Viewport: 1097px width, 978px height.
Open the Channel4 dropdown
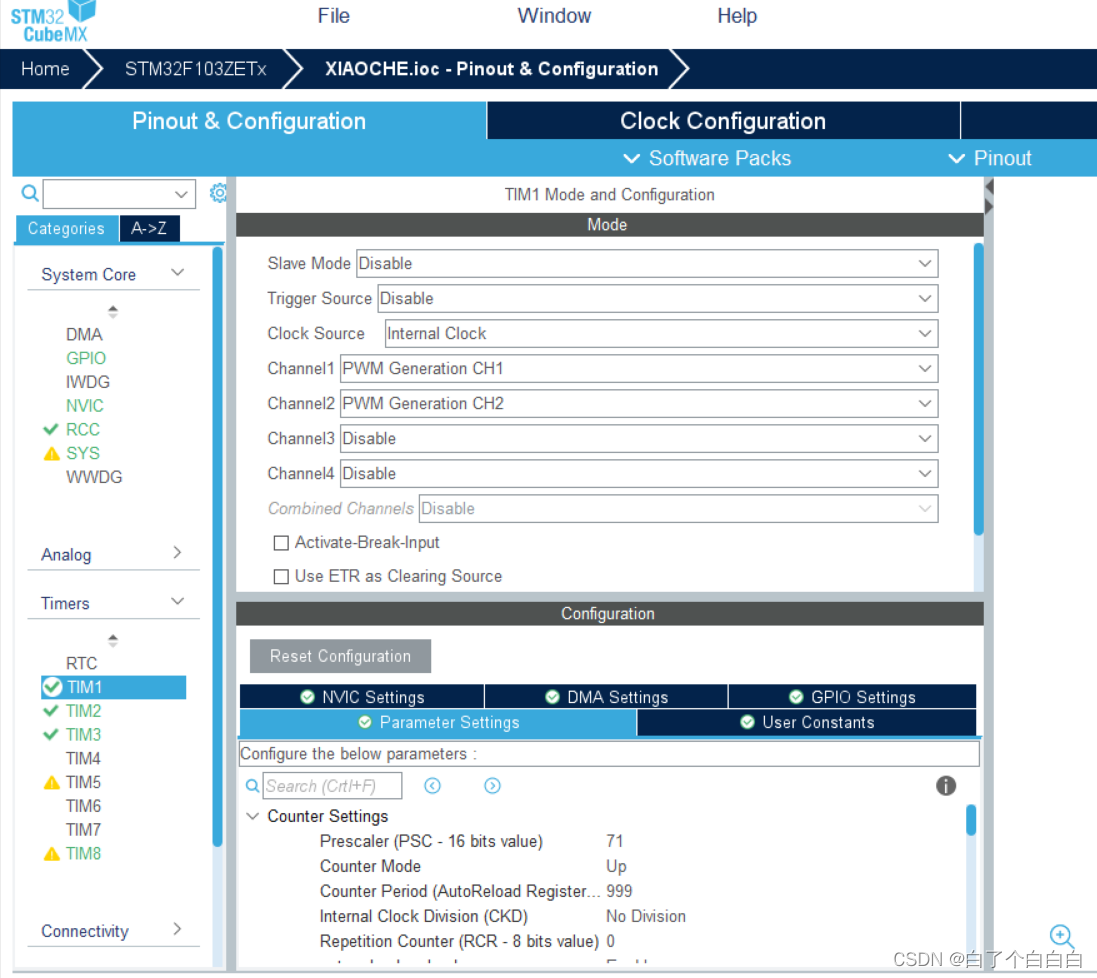pyautogui.click(x=638, y=474)
